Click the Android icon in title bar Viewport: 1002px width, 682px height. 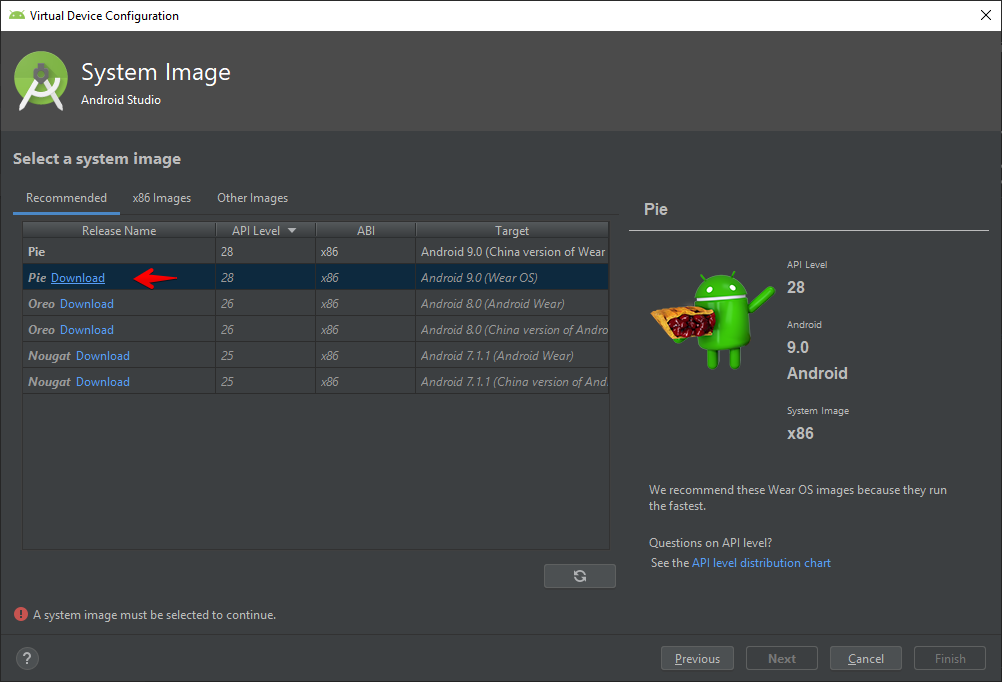coord(16,16)
